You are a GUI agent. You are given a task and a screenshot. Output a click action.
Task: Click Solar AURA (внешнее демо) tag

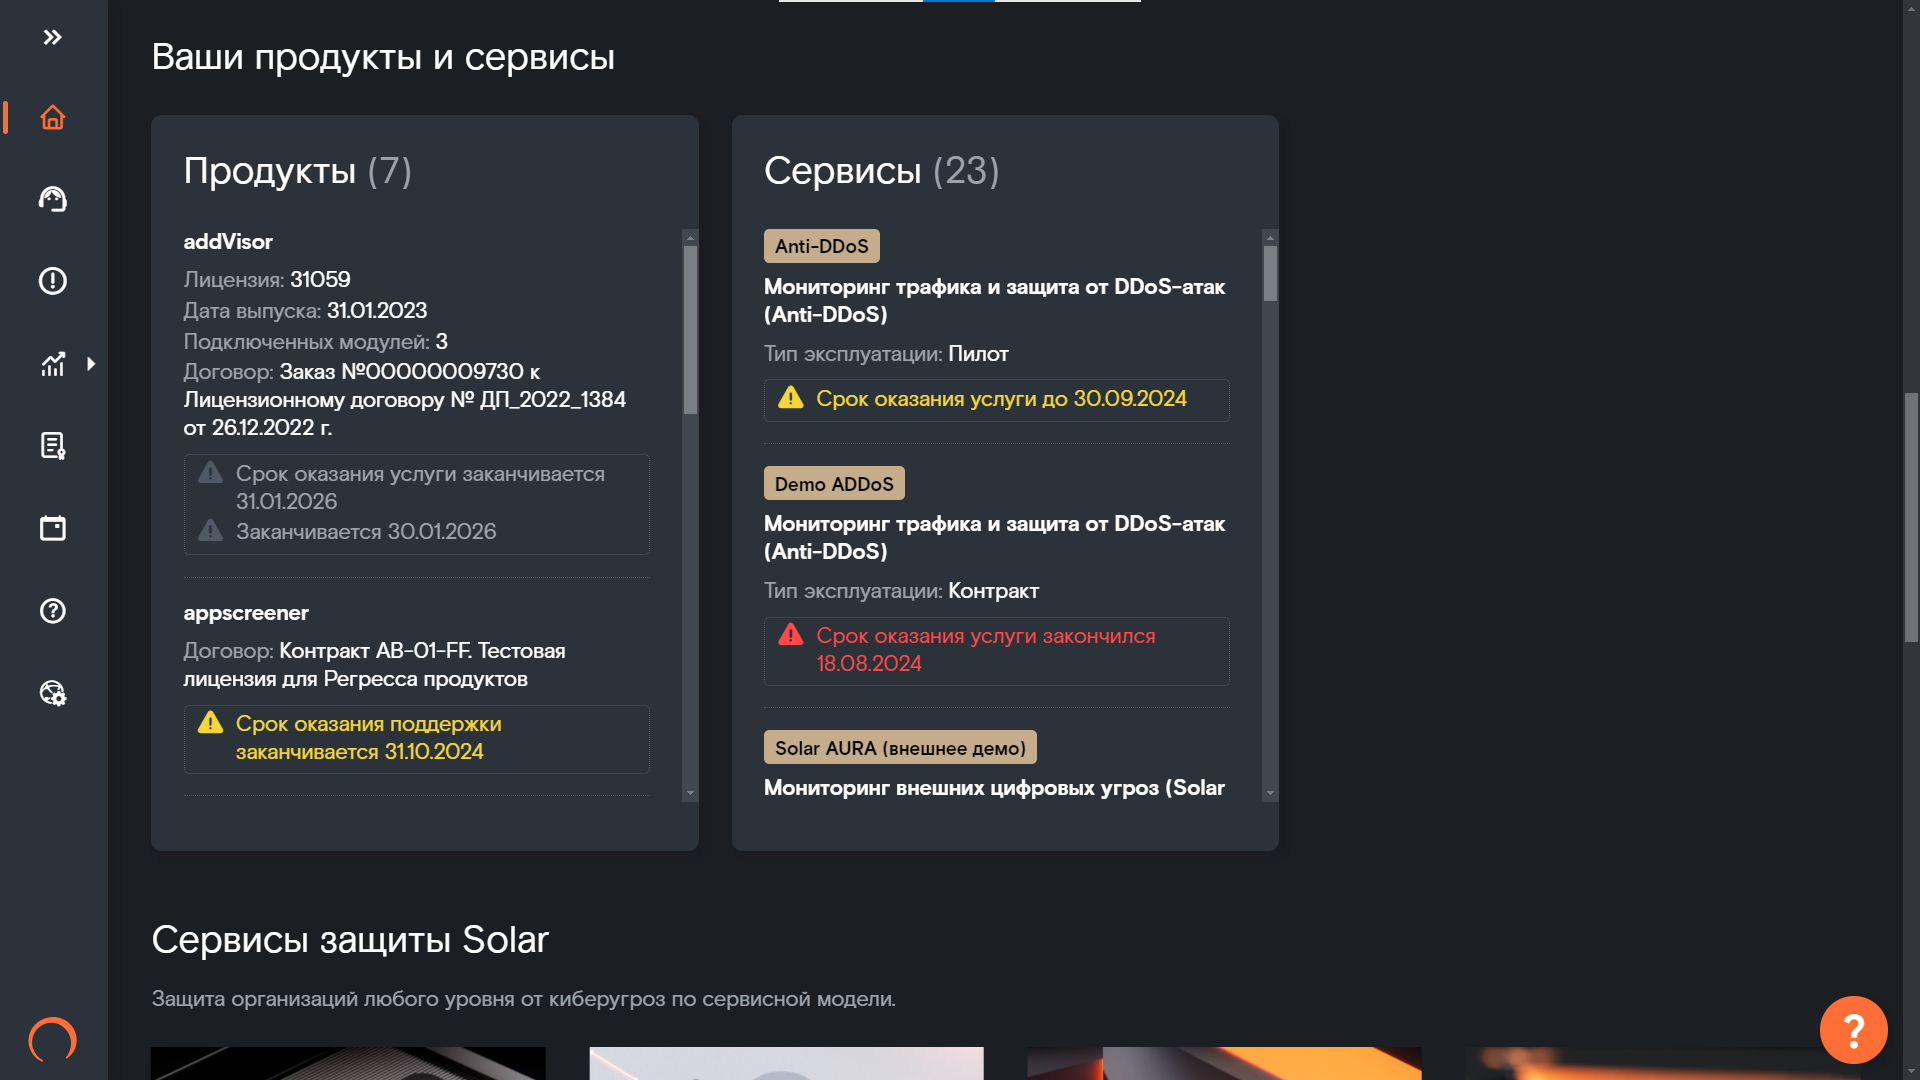tap(900, 748)
